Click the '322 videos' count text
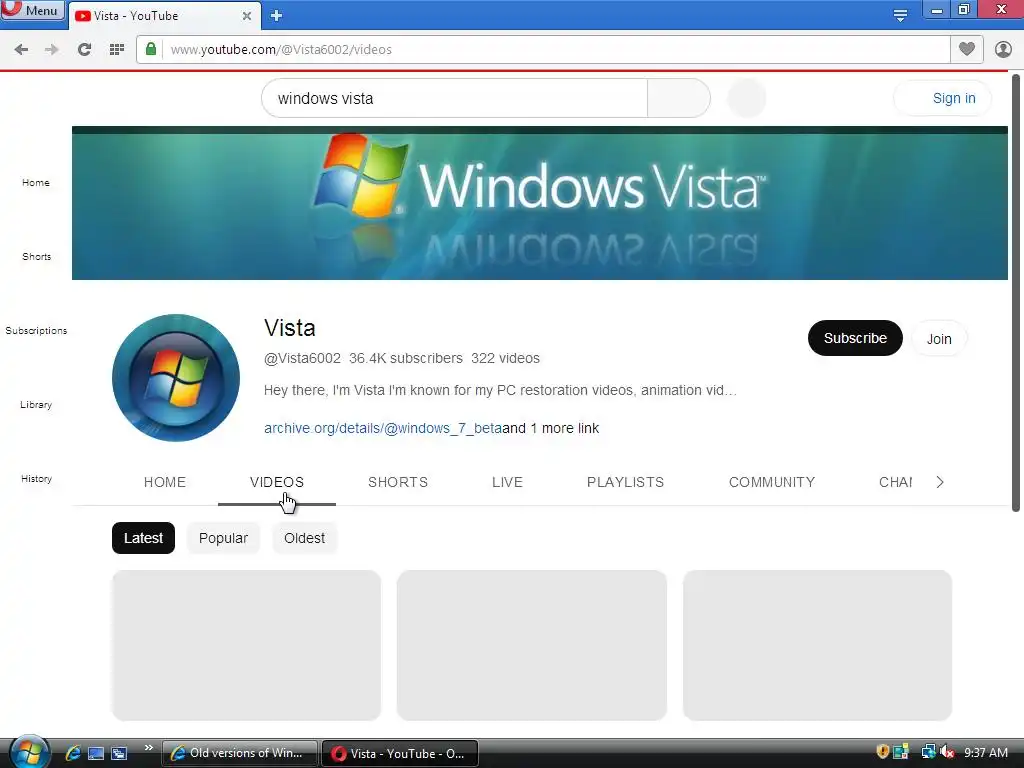This screenshot has width=1024, height=768. 505,358
